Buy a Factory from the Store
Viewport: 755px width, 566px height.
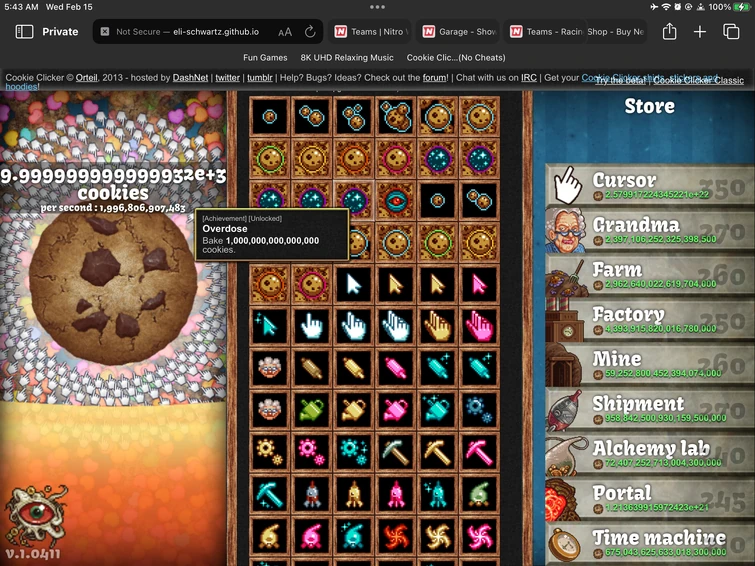650,320
